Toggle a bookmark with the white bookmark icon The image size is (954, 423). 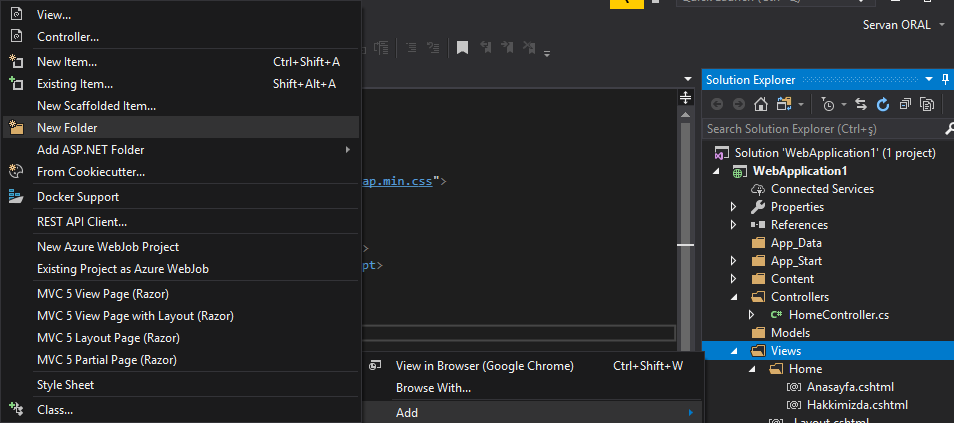tap(462, 47)
